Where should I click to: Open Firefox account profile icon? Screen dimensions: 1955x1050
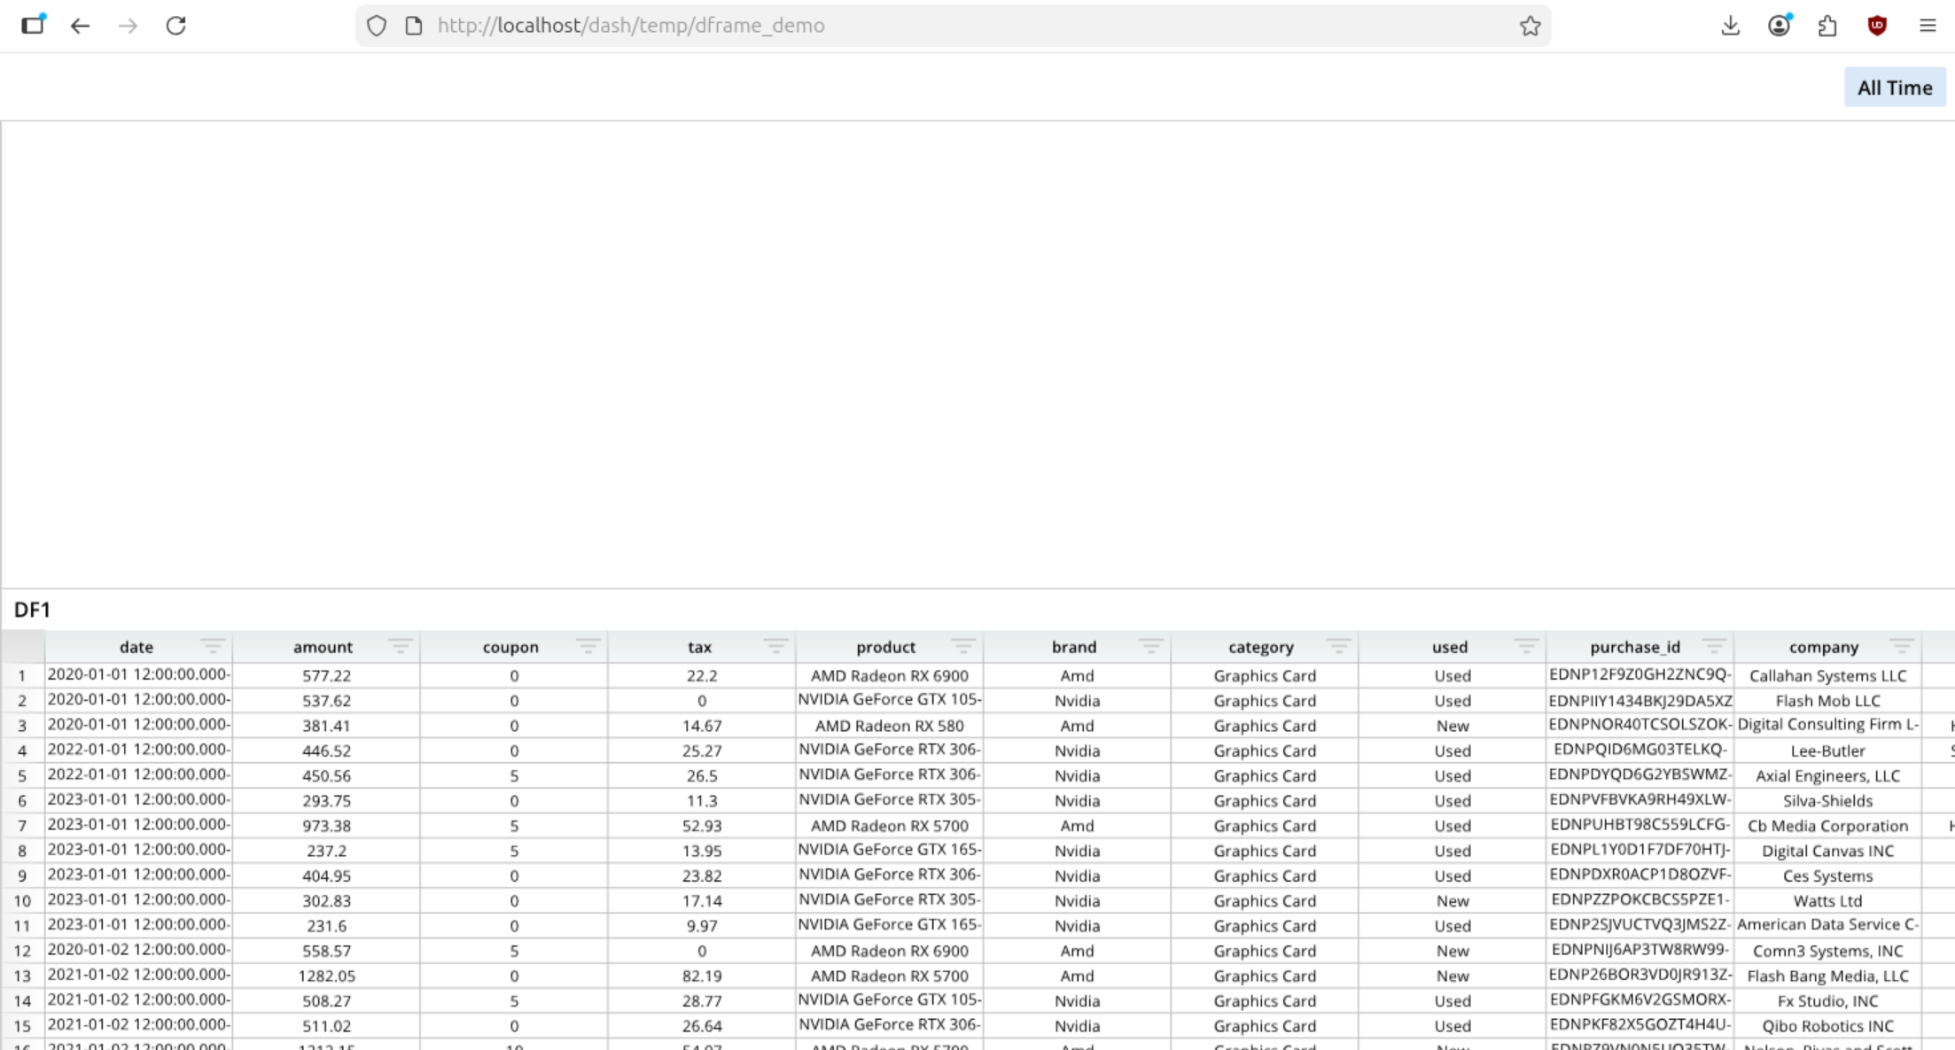click(x=1779, y=26)
